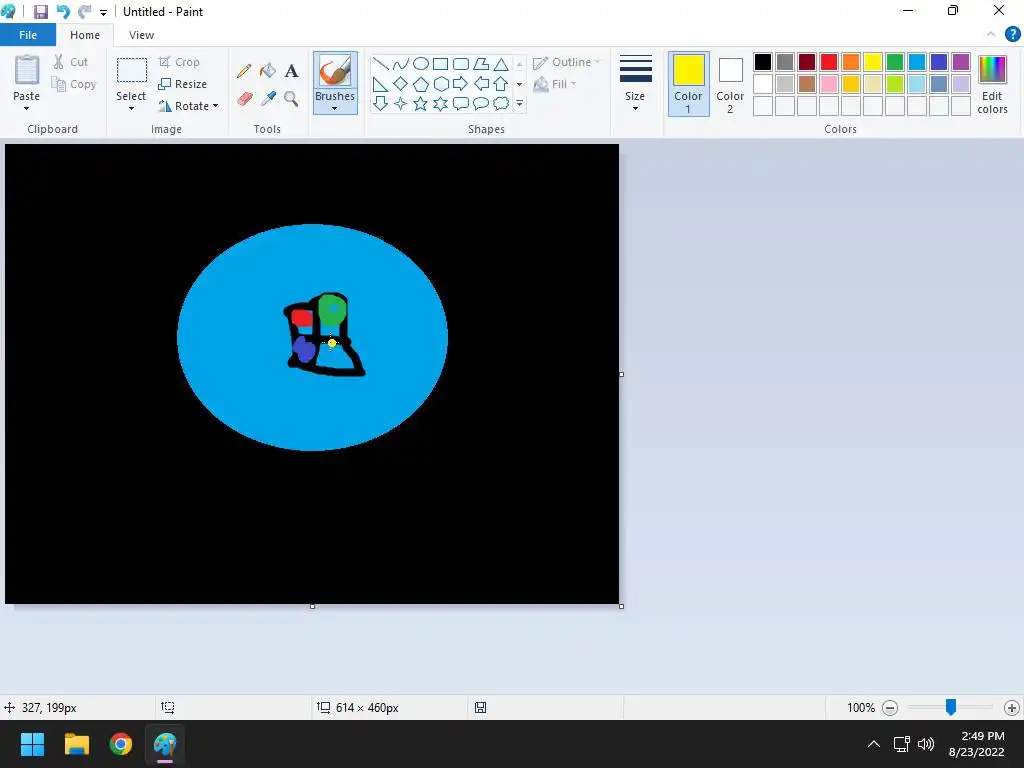Choose the Oval callout shape

pyautogui.click(x=481, y=104)
